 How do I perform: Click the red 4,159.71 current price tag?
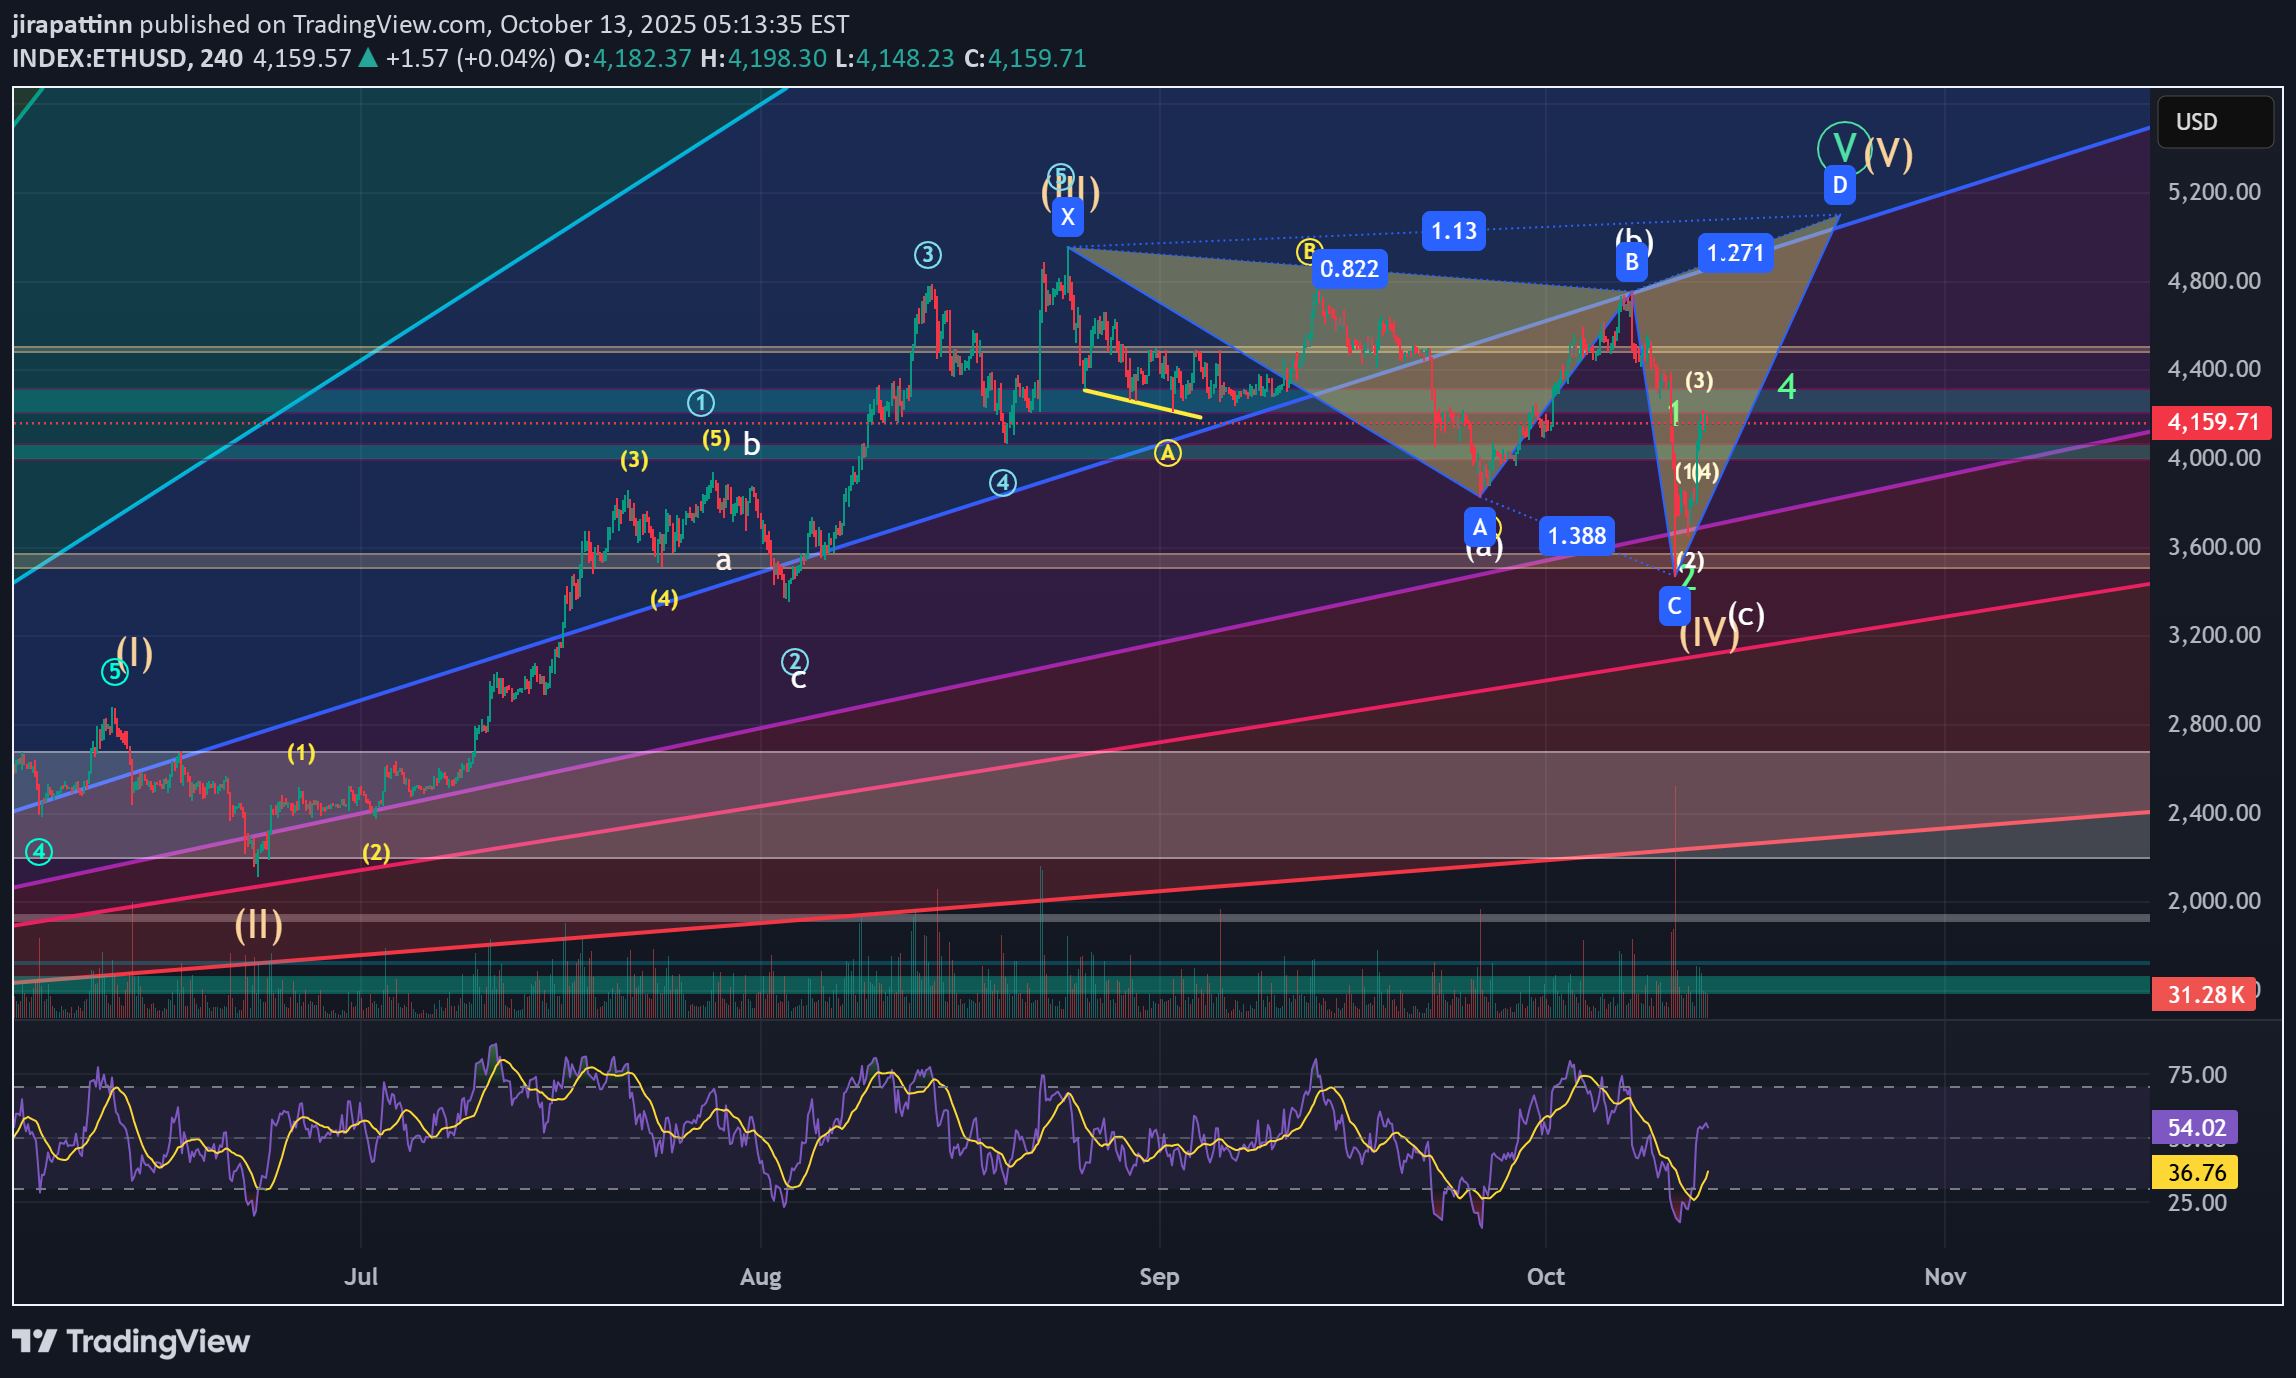2212,422
